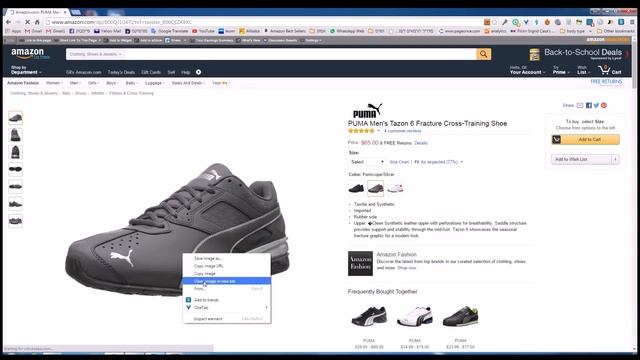
Task: Select third shoe thumbnail showing the top view
Action: point(16,152)
